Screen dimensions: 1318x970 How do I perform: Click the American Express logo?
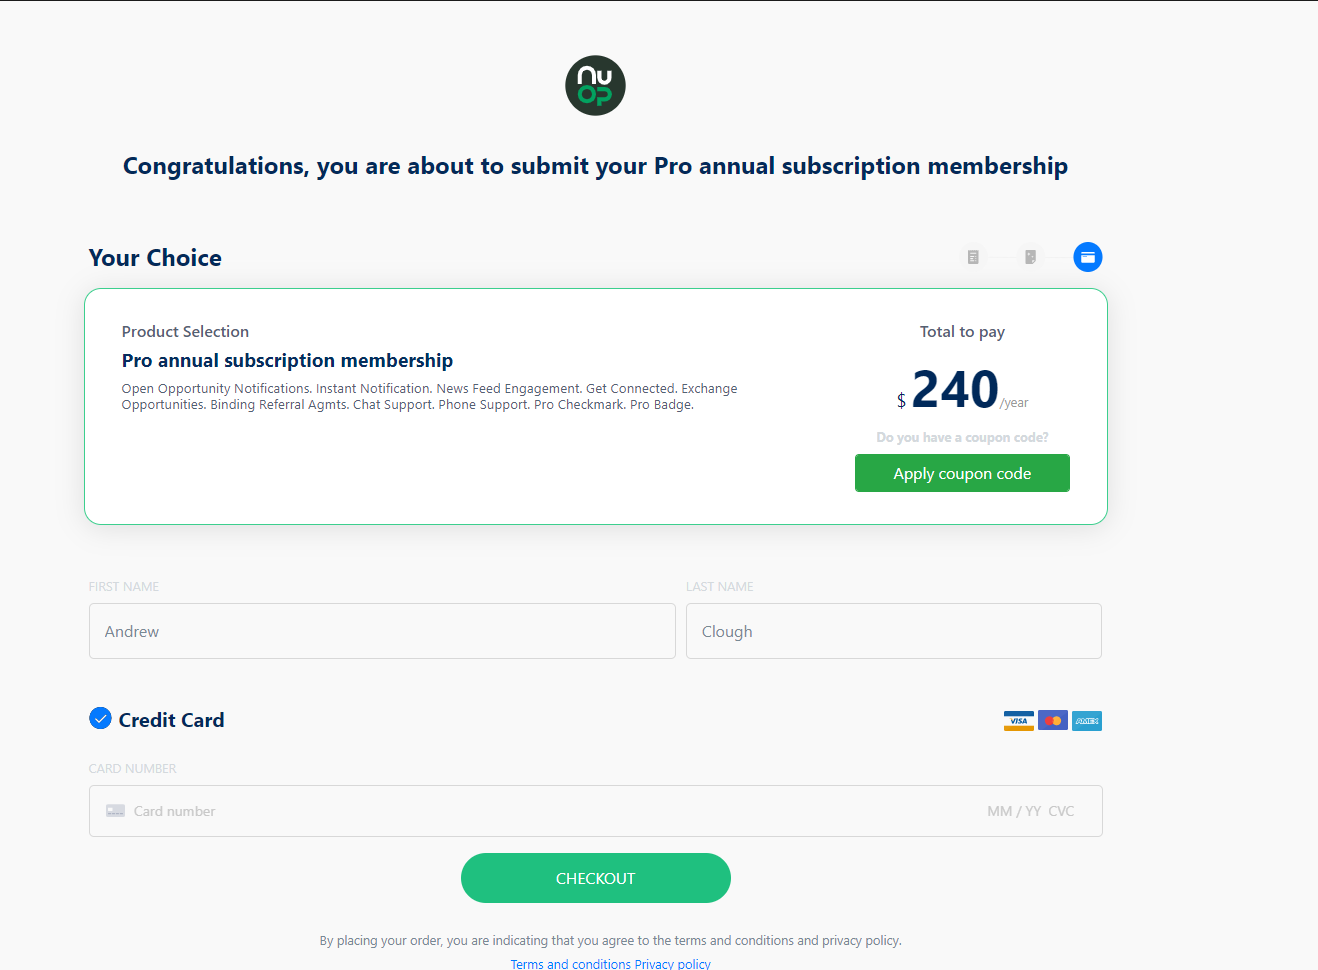(x=1087, y=721)
